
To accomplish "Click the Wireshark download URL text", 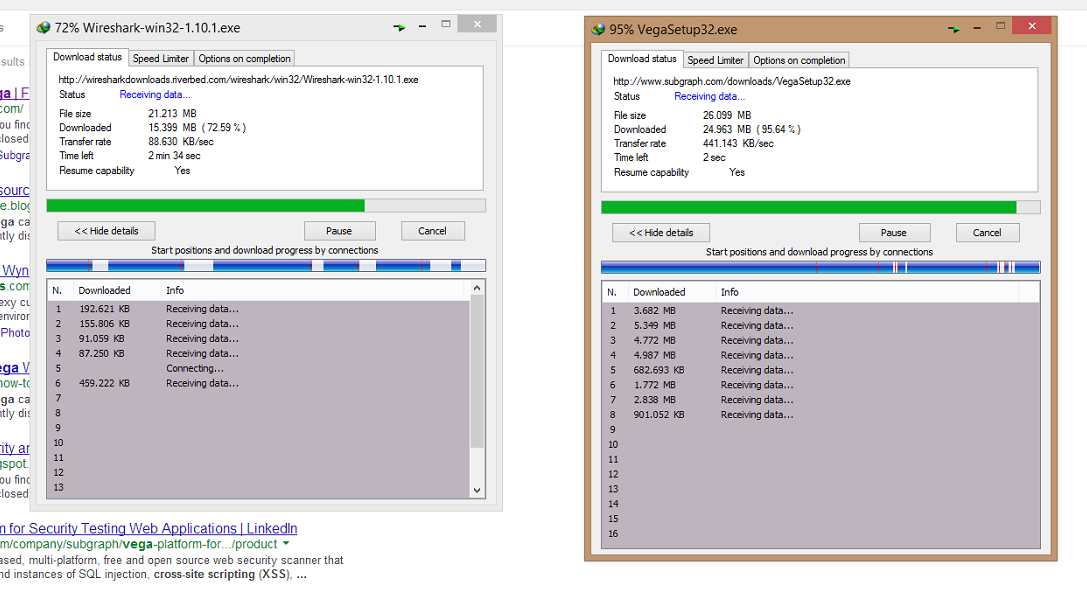I will coord(238,80).
